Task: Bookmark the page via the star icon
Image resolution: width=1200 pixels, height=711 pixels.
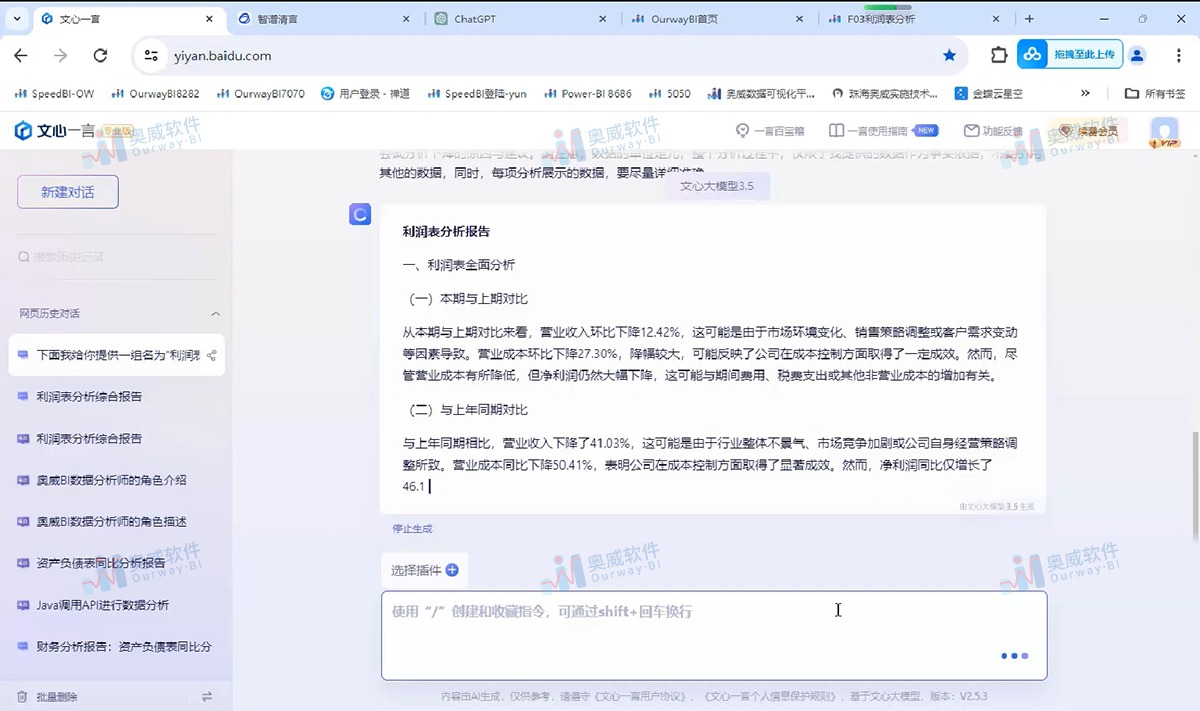Action: (x=949, y=56)
